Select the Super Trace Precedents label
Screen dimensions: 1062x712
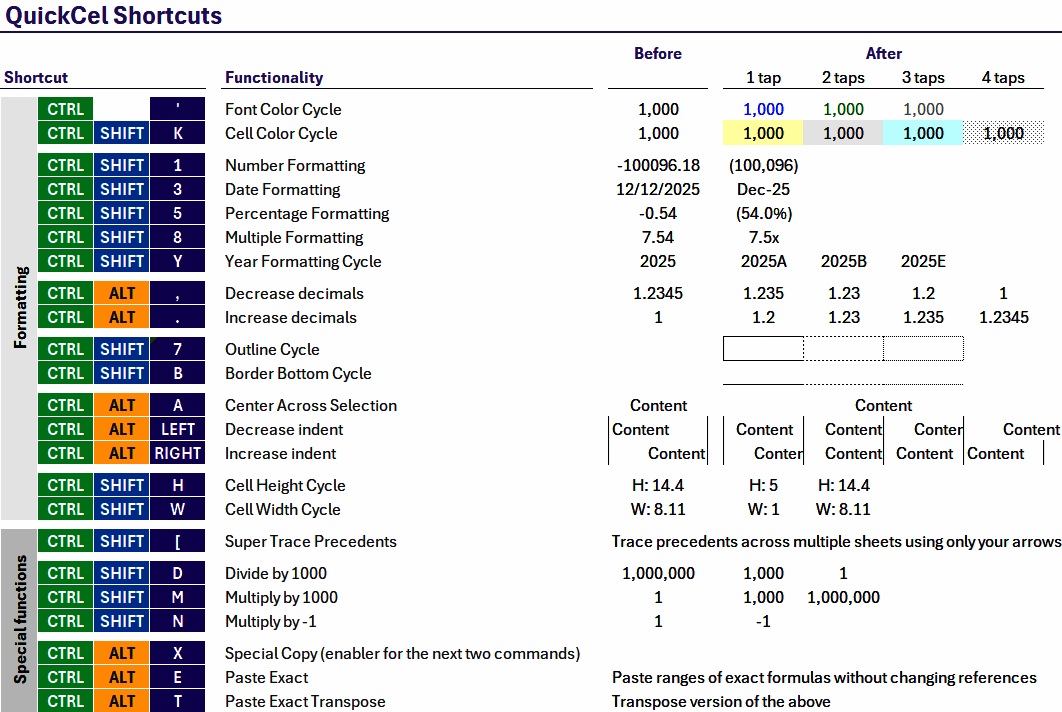(x=311, y=541)
